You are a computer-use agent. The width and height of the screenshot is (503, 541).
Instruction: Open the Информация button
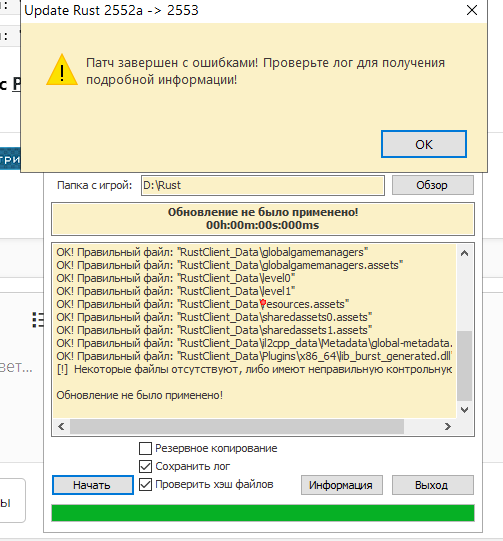click(x=342, y=485)
